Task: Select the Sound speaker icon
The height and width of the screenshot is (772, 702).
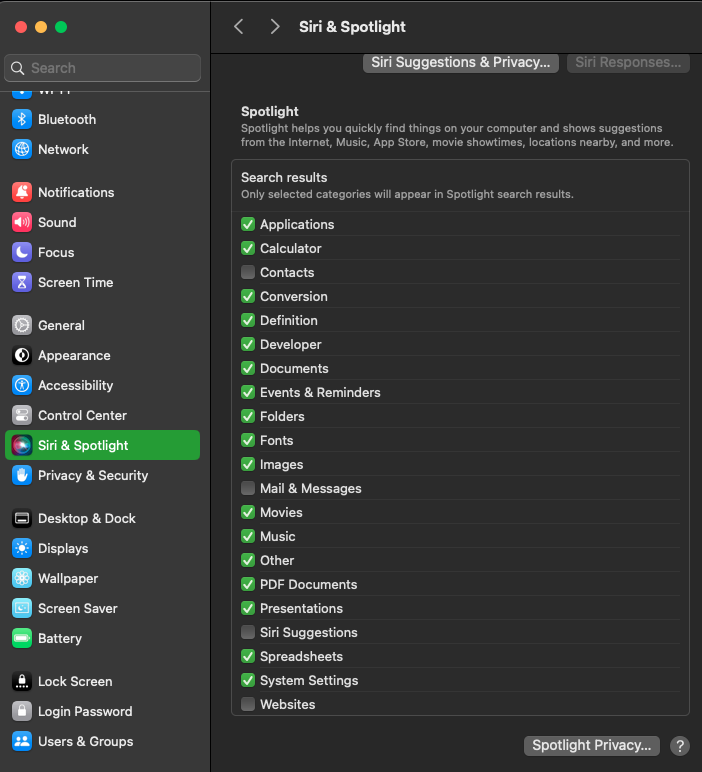Action: click(22, 222)
